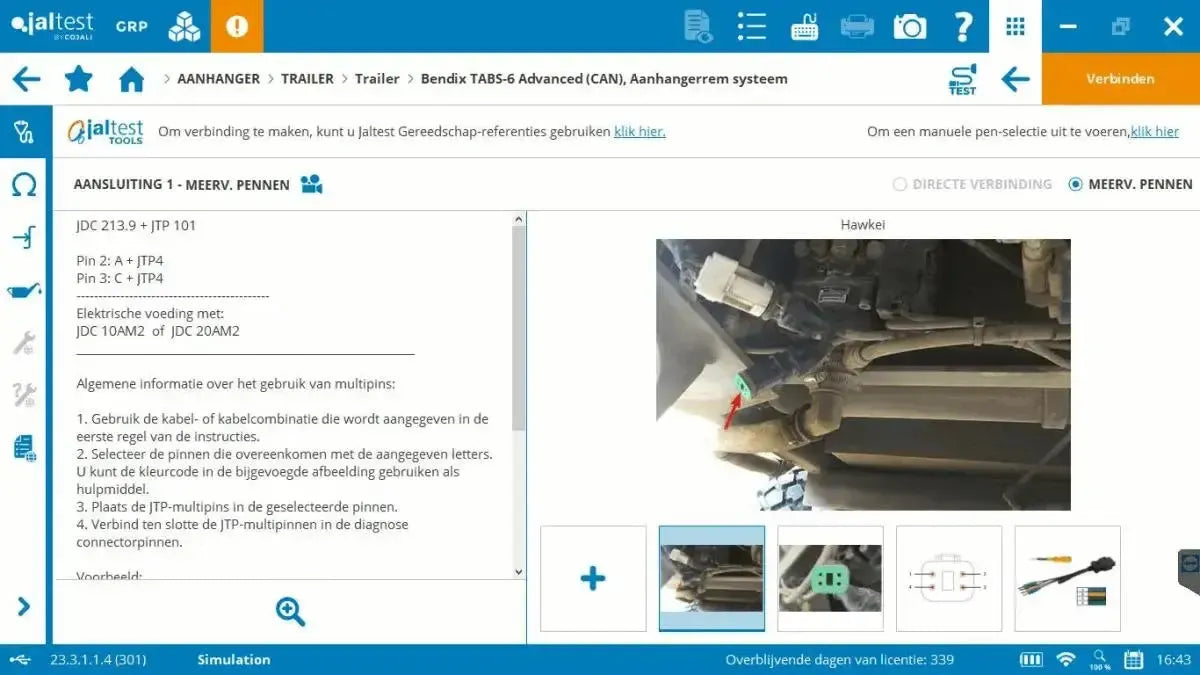This screenshot has height=675, width=1200.
Task: Toggle the apps grid panel in the titlebar
Action: [x=1015, y=25]
